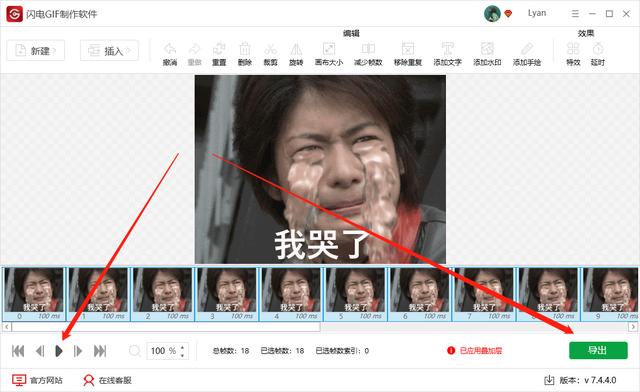Click the timeline scroll right arrow
This screenshot has height=392, width=640.
click(x=633, y=327)
